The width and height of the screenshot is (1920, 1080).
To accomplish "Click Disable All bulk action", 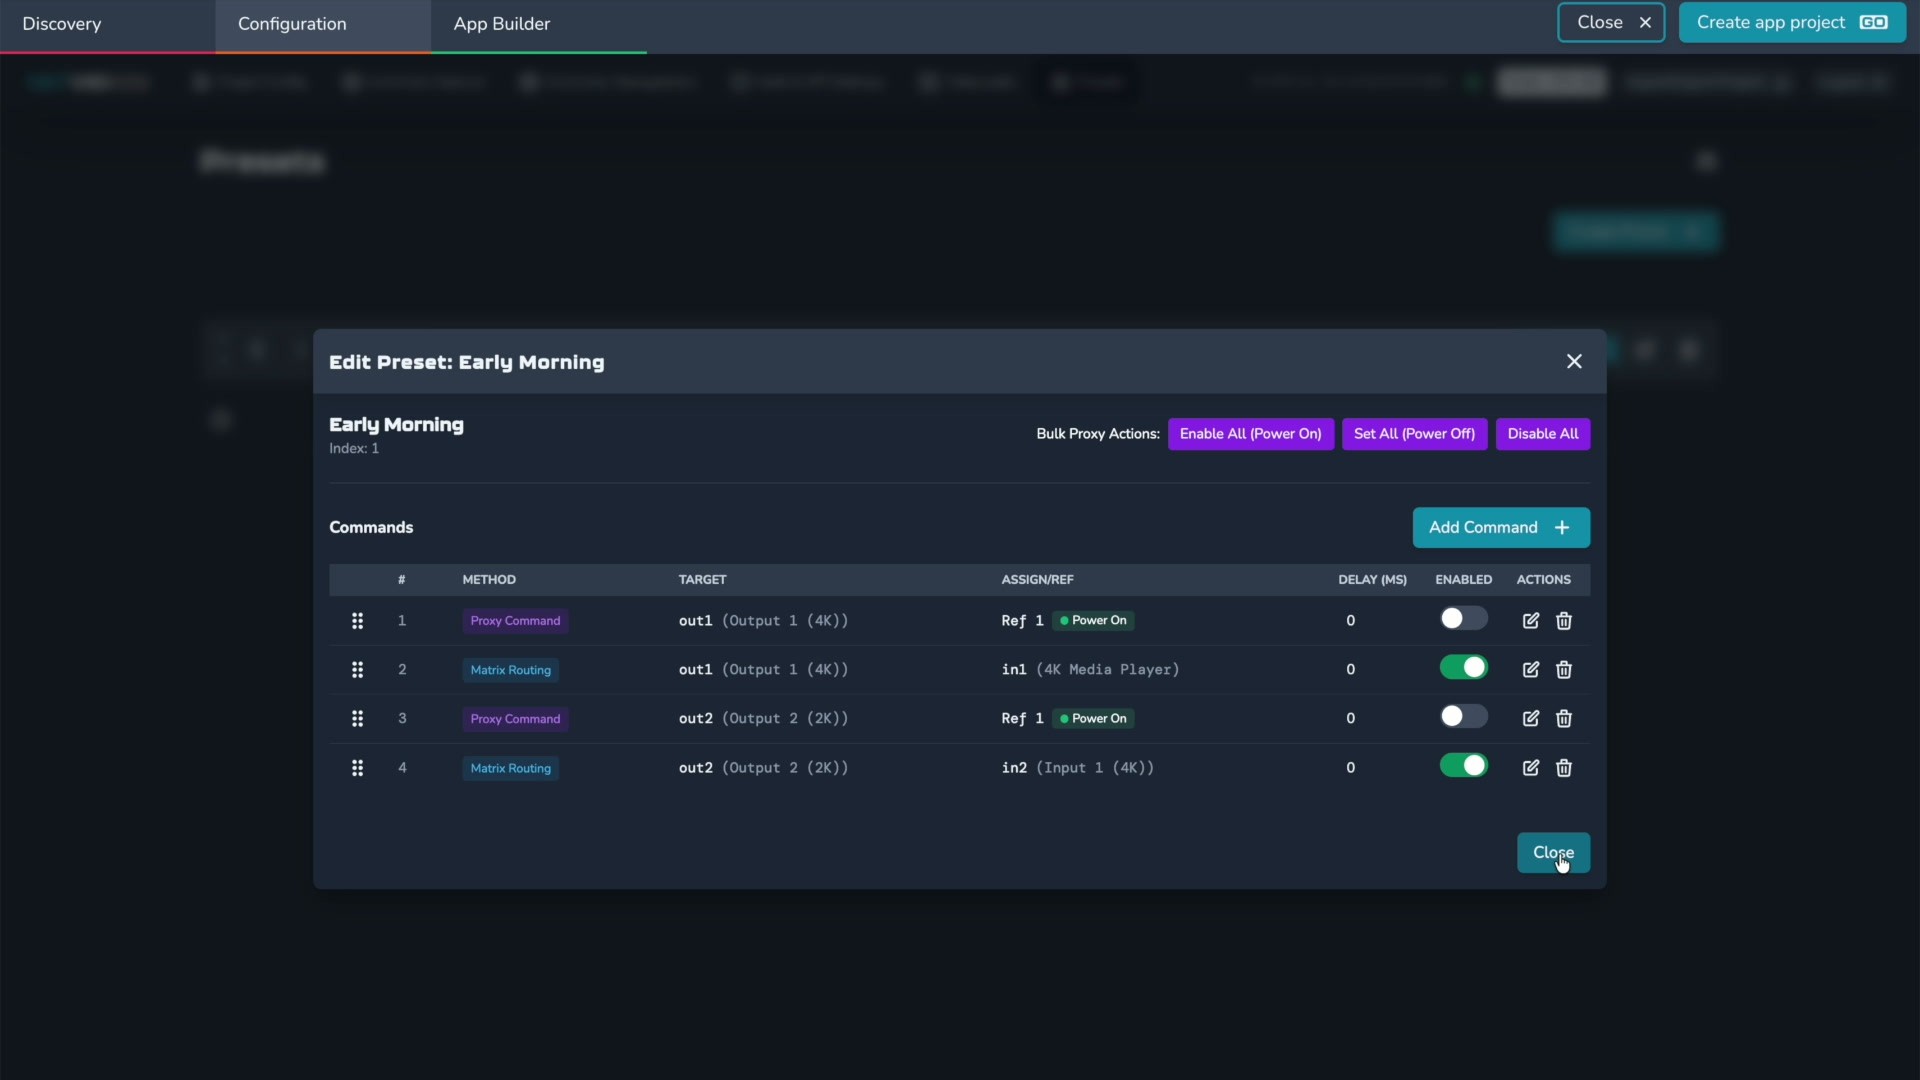I will pos(1543,434).
